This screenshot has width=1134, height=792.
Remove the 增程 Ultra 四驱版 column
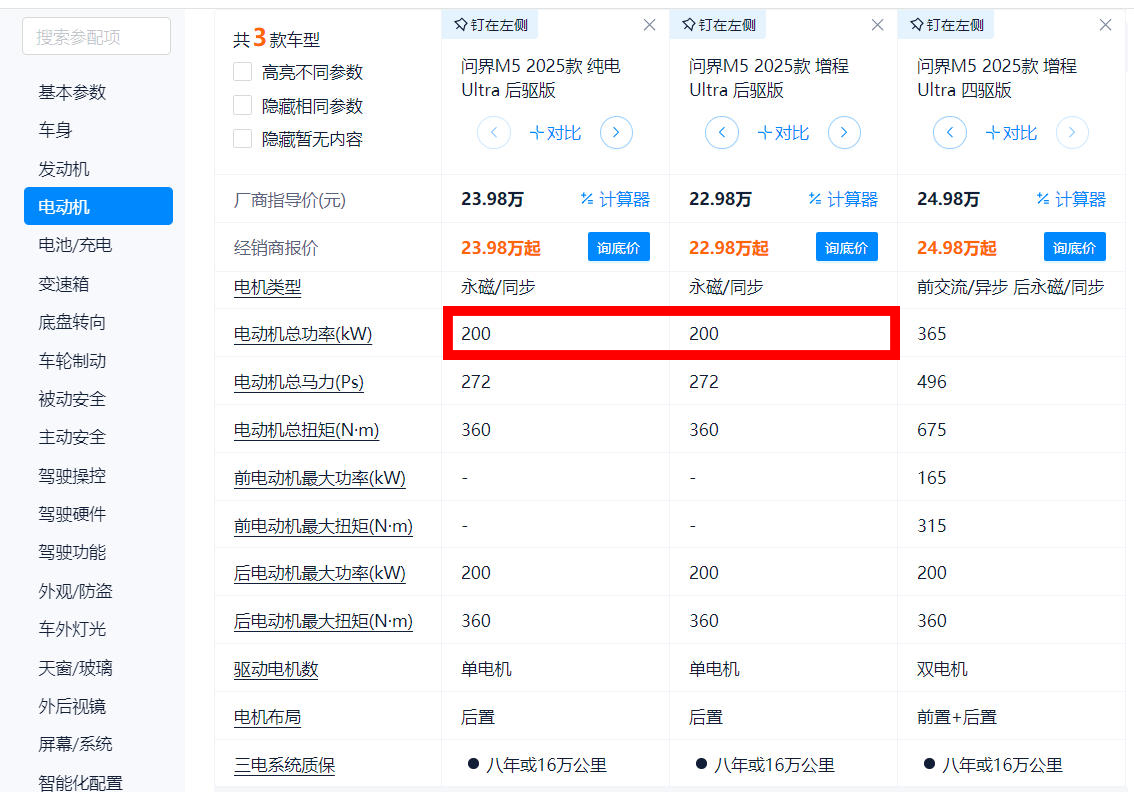(1105, 25)
